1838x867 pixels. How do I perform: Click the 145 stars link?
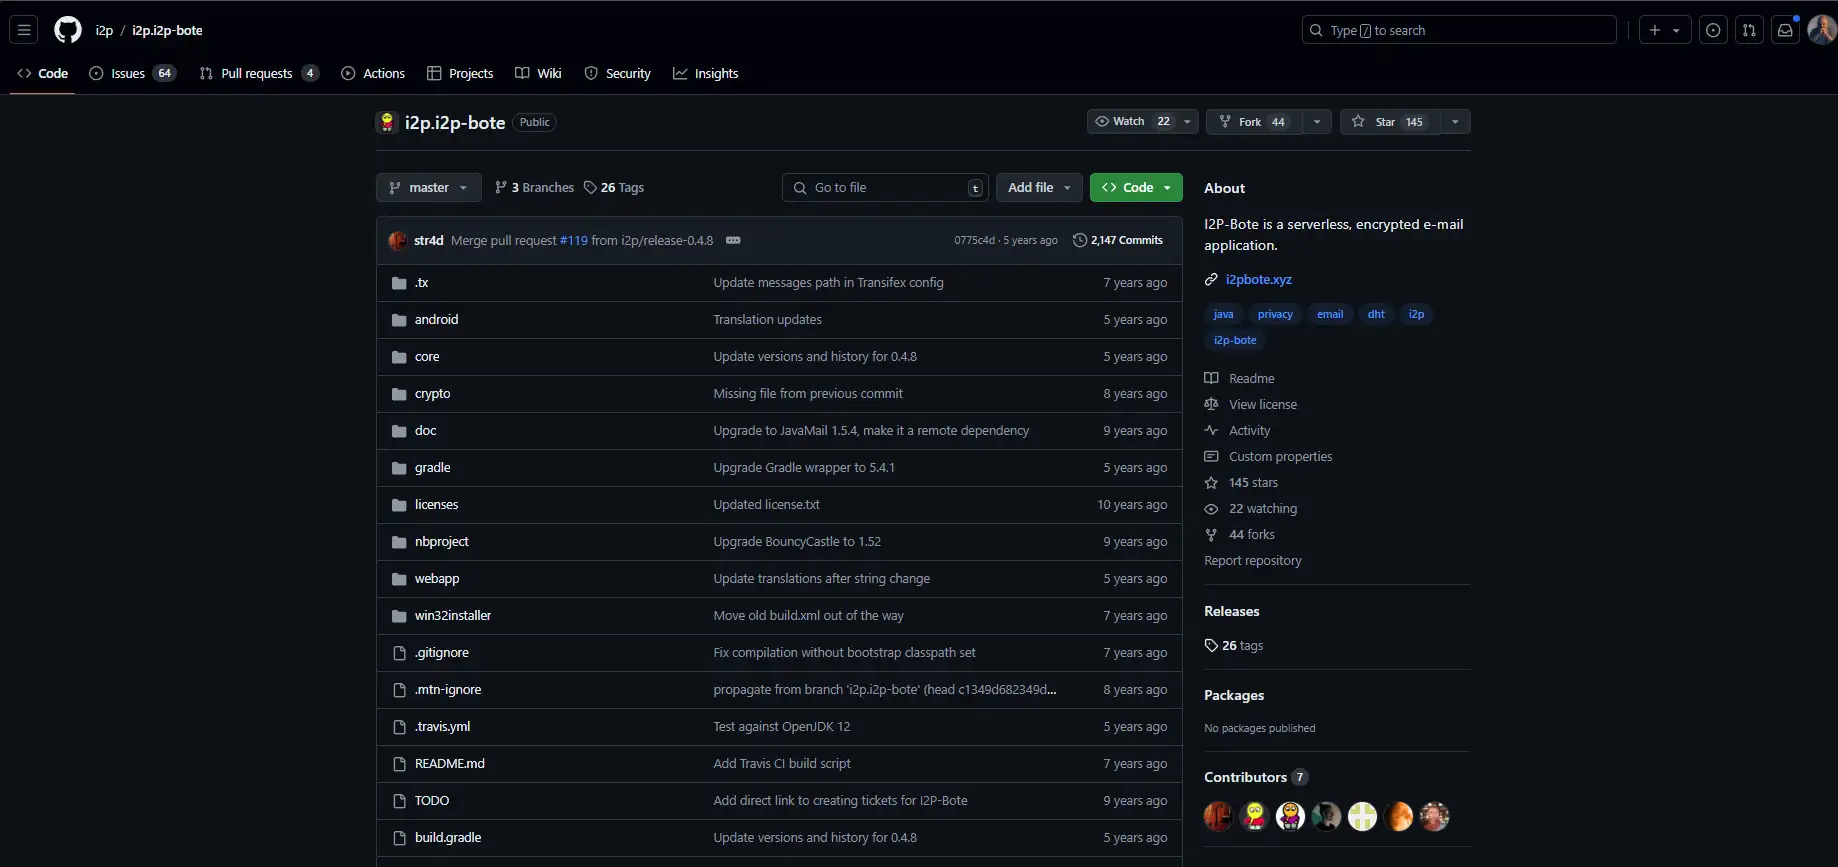point(1253,483)
